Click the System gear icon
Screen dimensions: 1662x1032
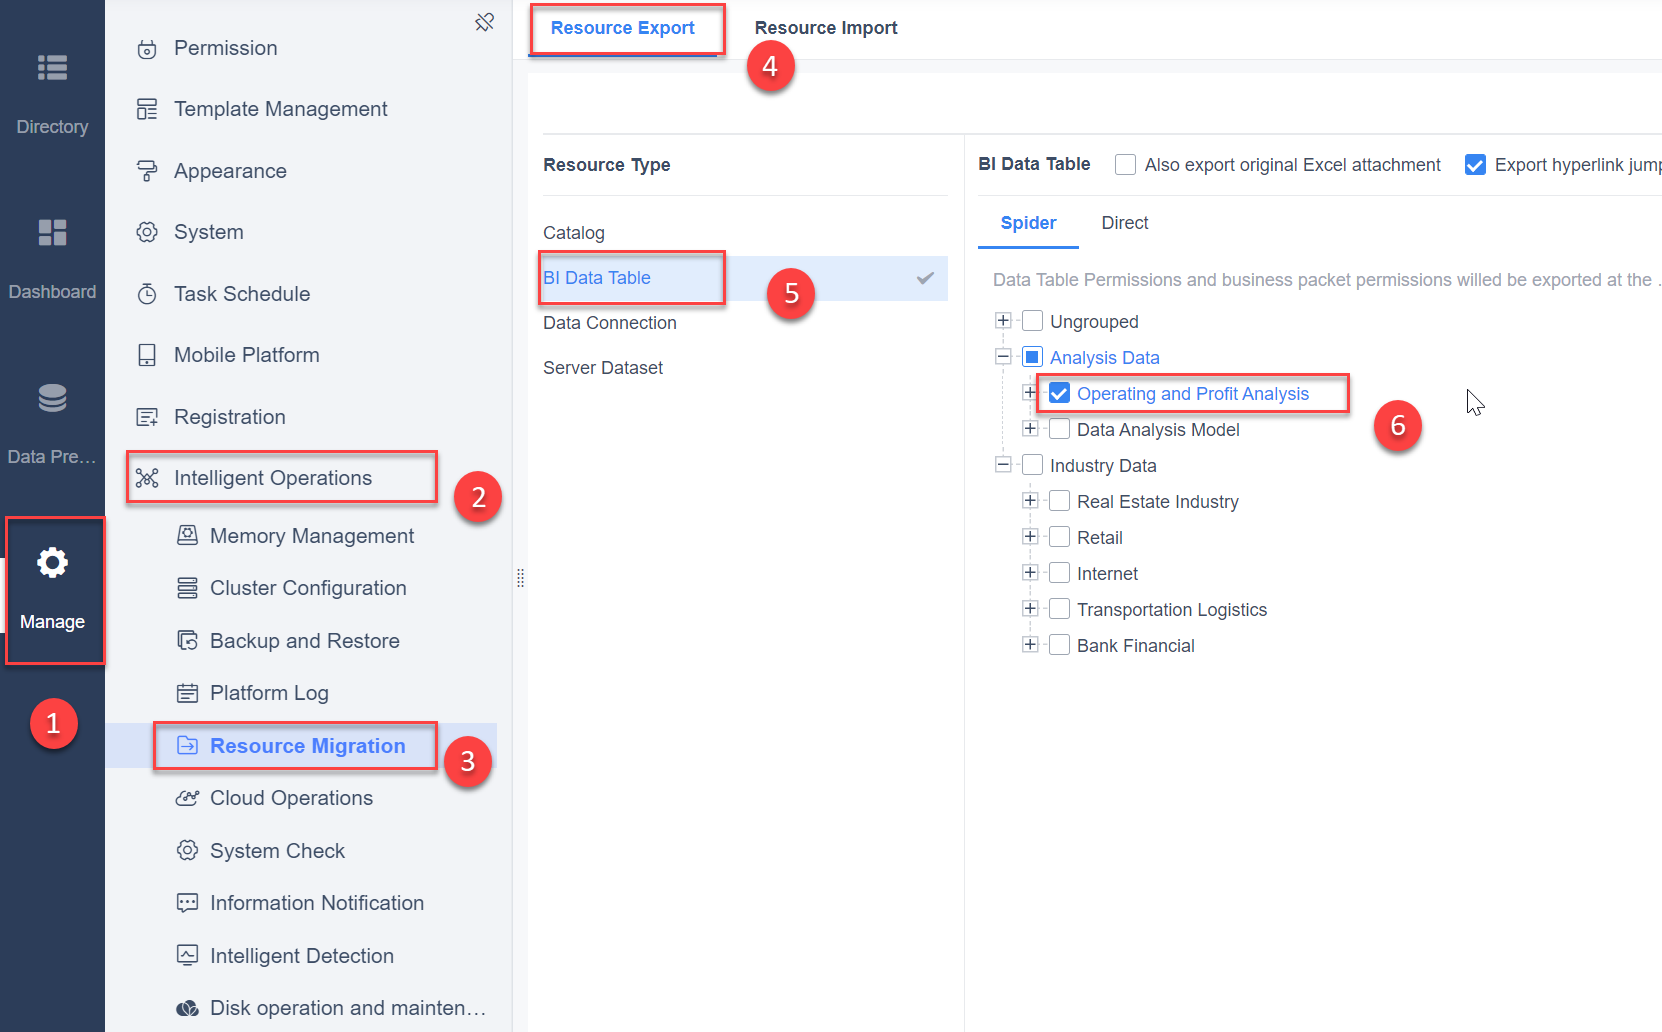pyautogui.click(x=147, y=232)
